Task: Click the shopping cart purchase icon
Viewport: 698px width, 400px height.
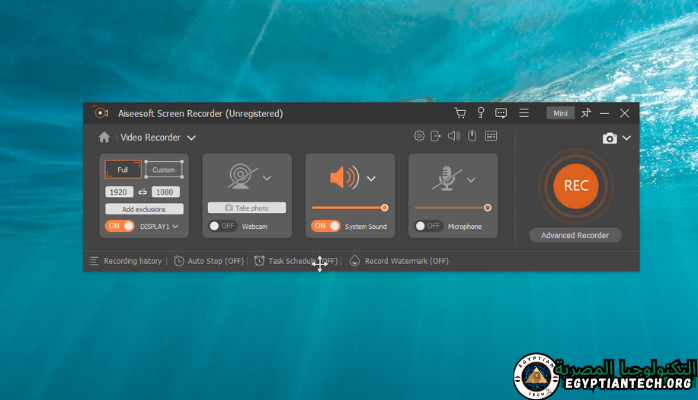Action: click(460, 114)
